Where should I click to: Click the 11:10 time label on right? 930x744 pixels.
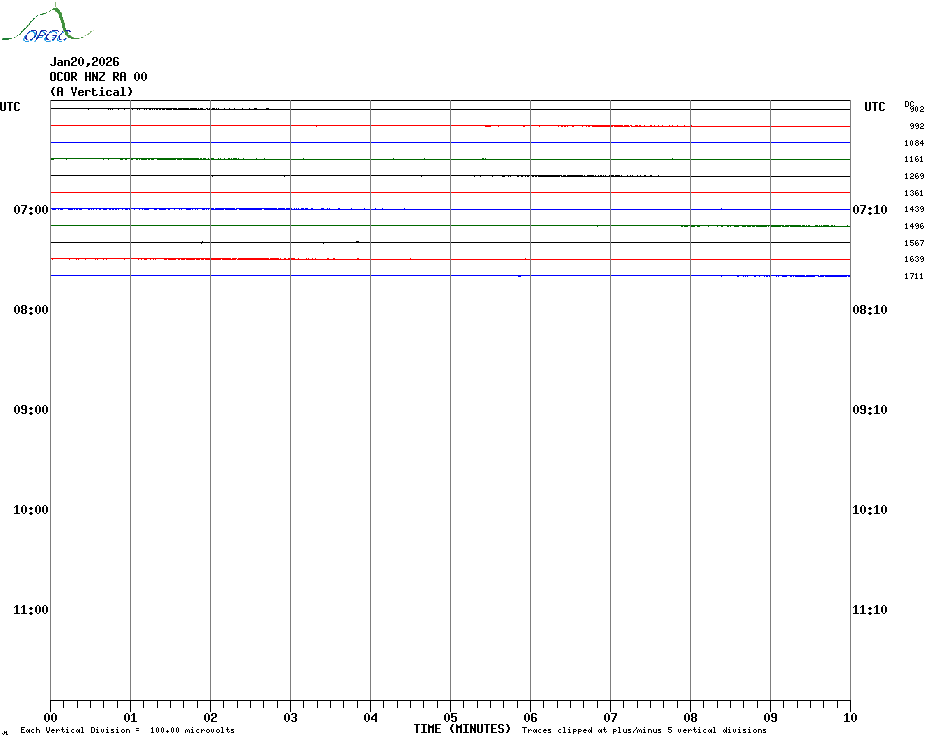tap(869, 610)
